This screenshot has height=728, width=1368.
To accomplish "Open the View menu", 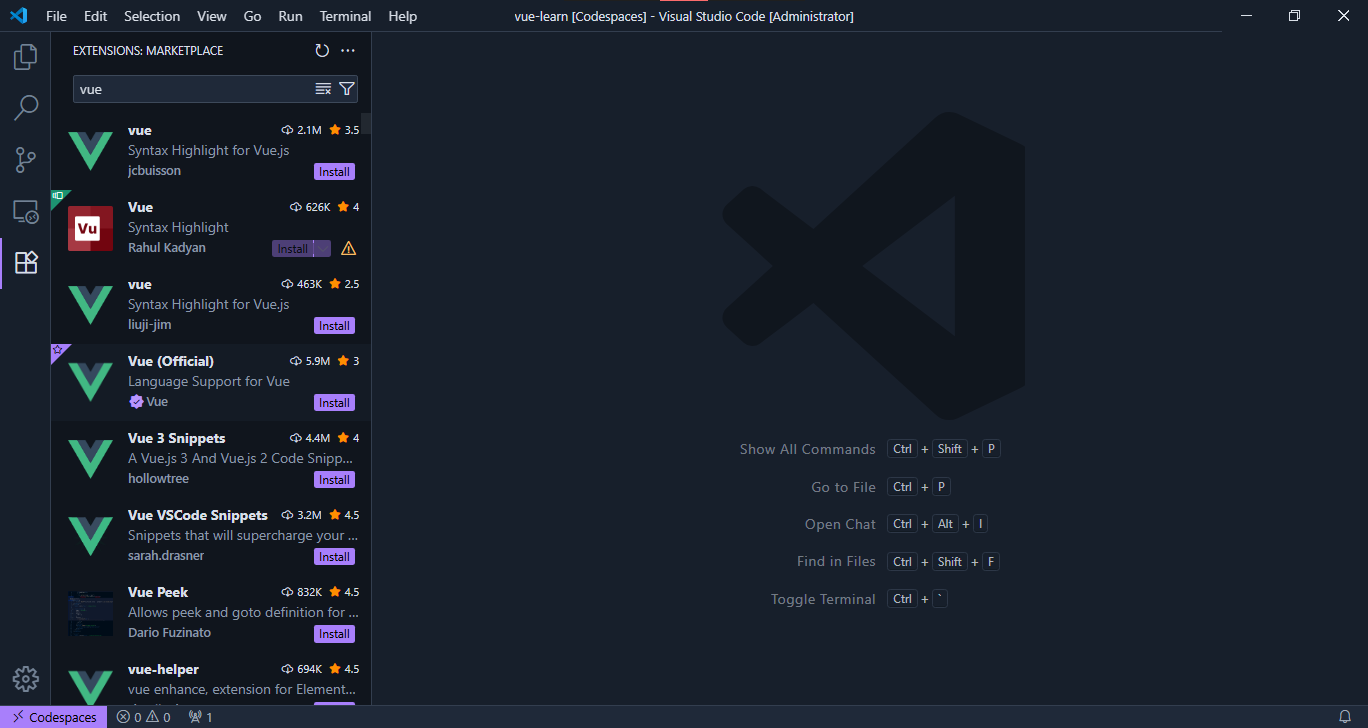I will tap(212, 16).
